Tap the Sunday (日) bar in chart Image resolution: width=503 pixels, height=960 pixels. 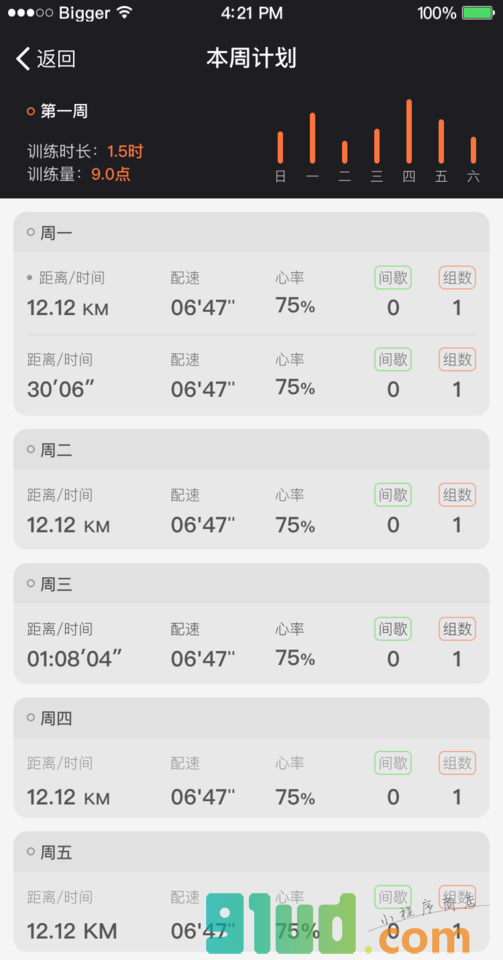pyautogui.click(x=280, y=148)
